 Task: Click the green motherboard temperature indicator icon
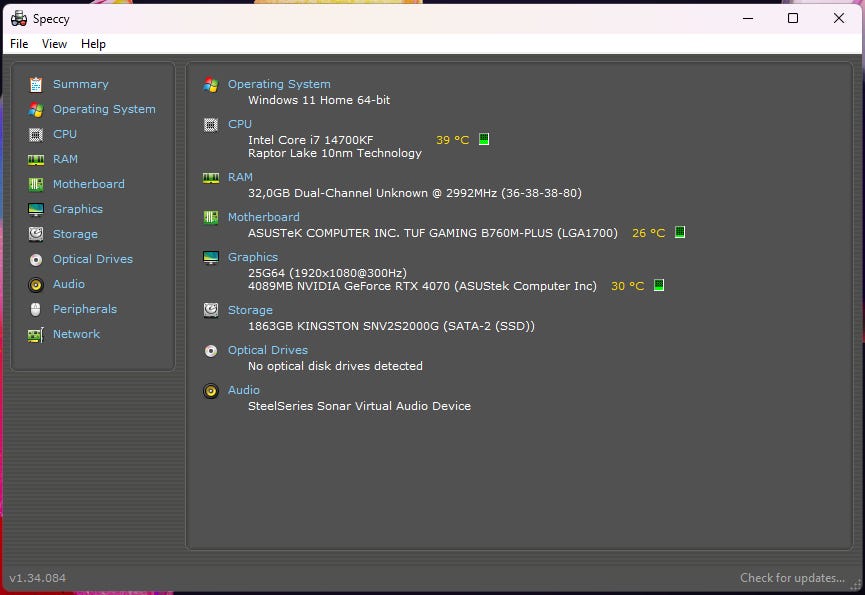[x=680, y=232]
